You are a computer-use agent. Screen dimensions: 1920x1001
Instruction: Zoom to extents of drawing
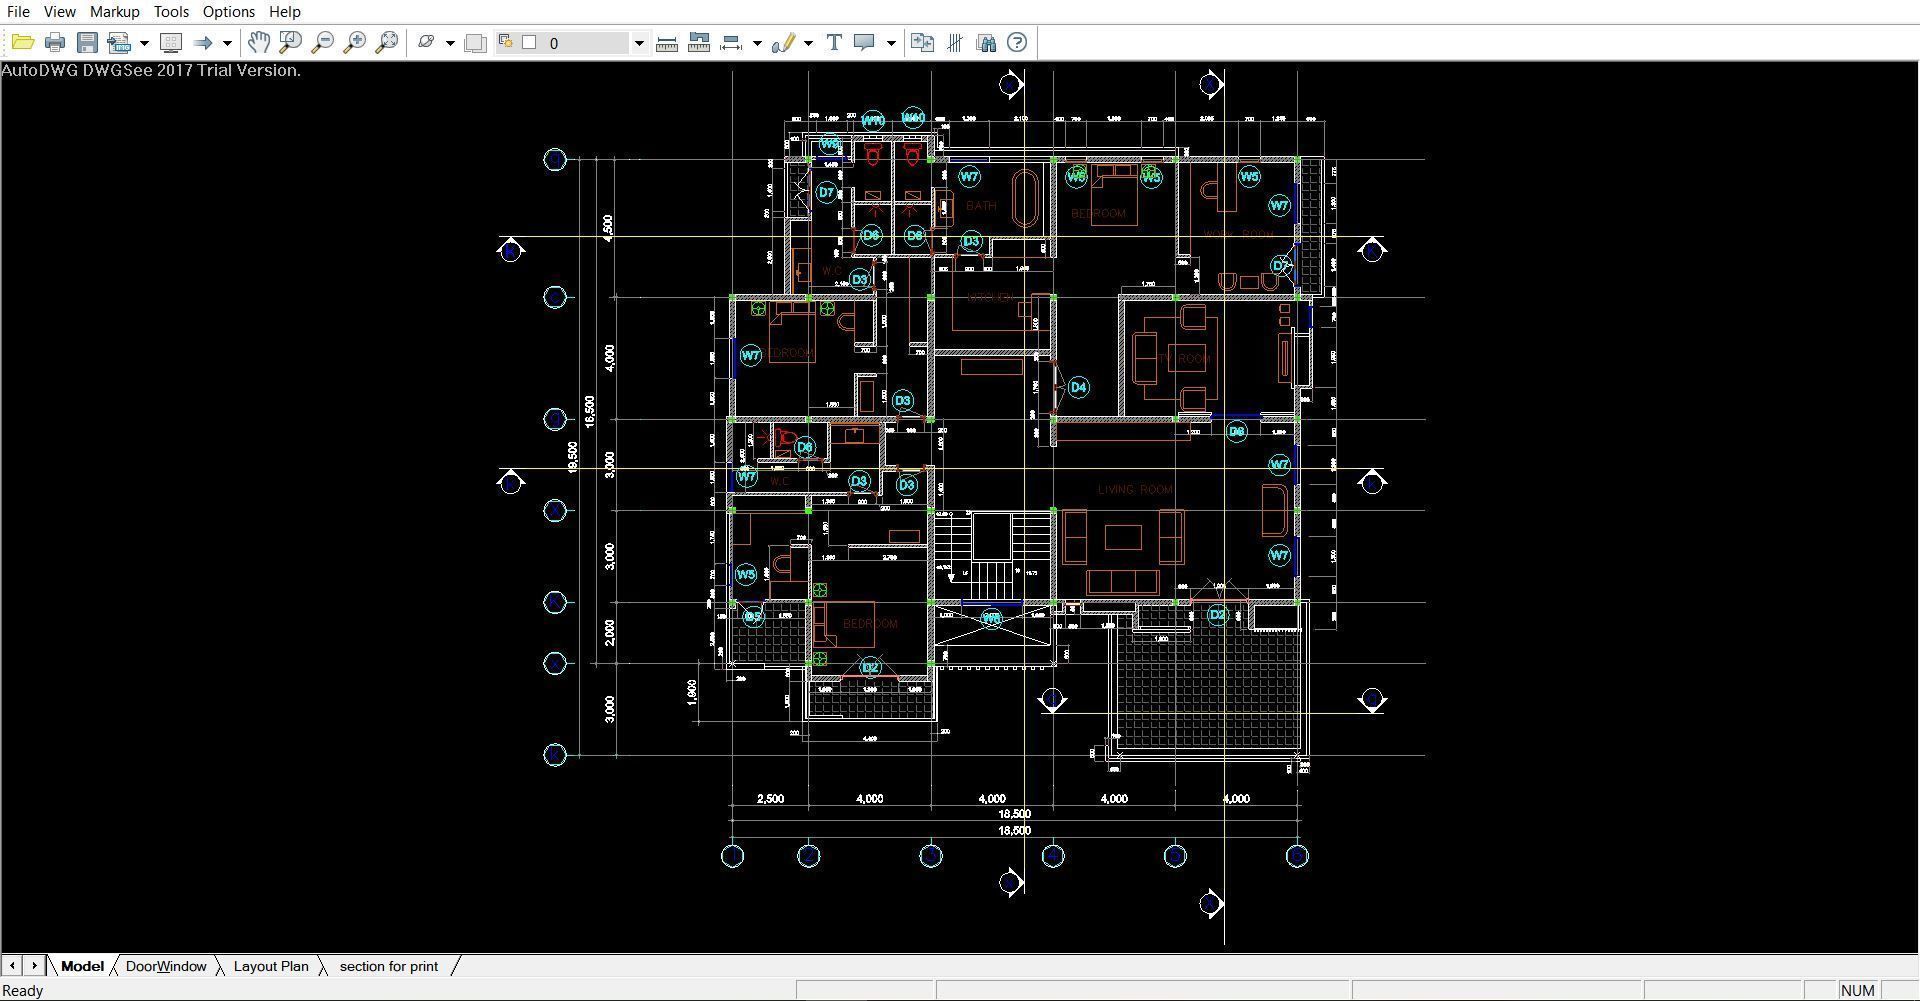coord(386,42)
